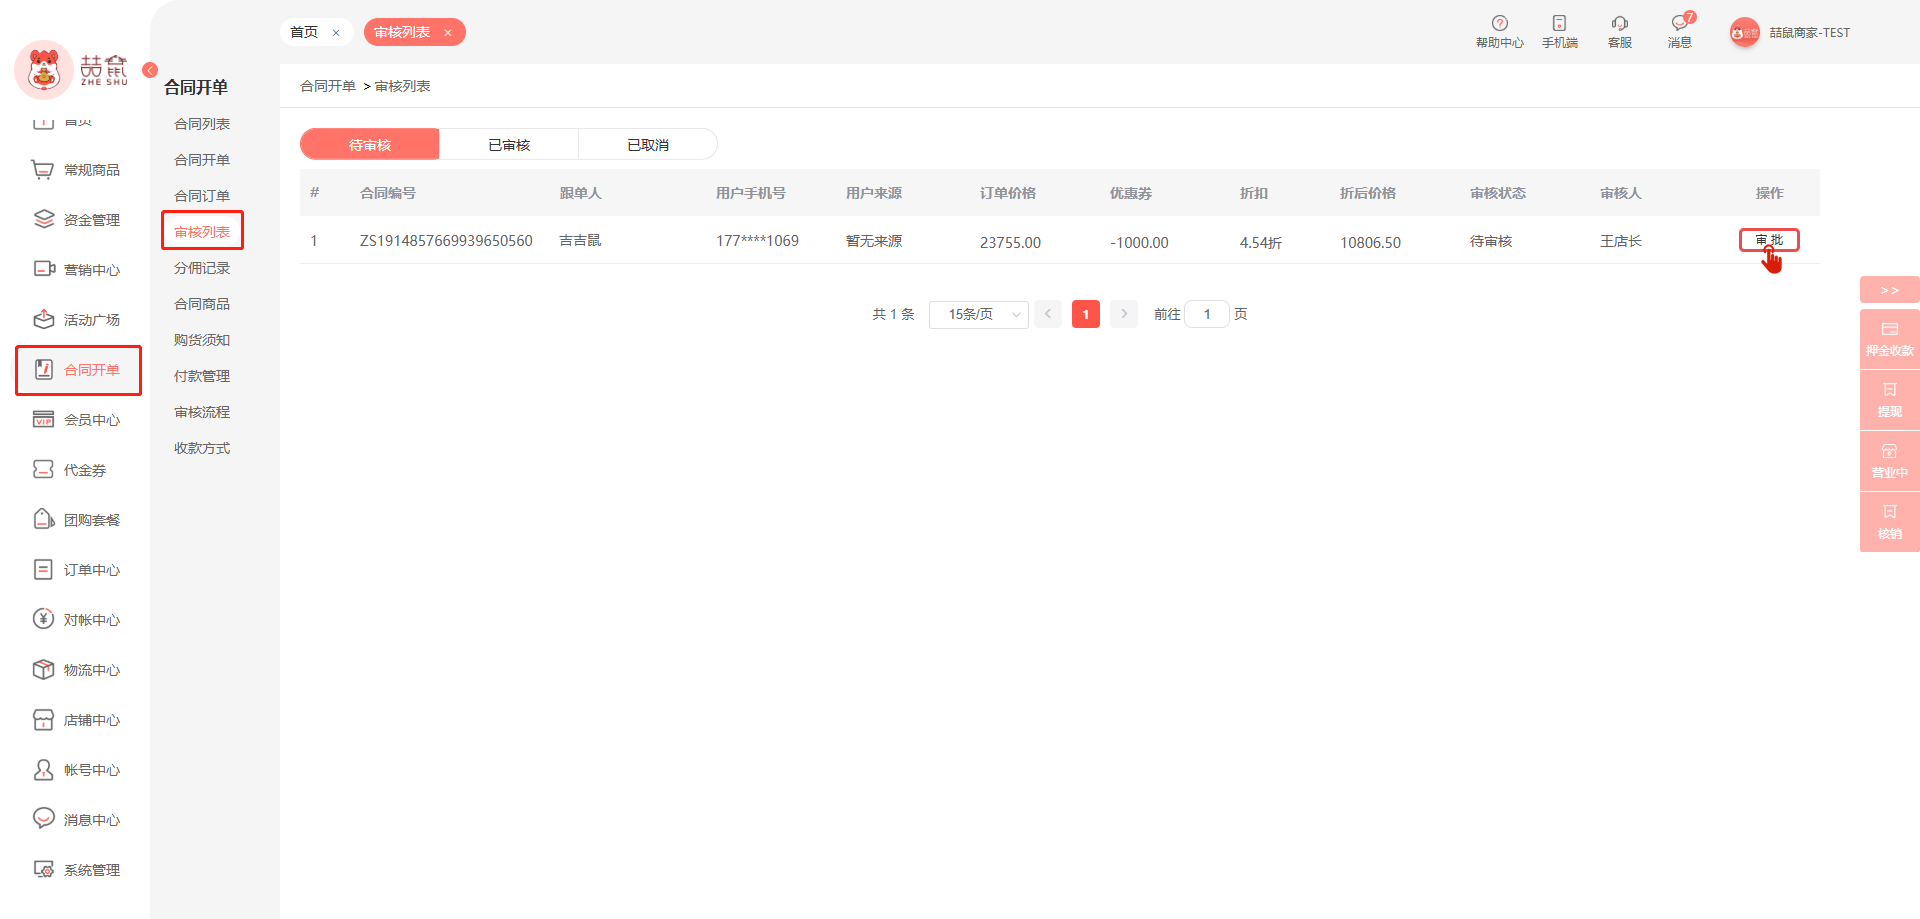Open 收款方式 in the submenu
This screenshot has width=1920, height=919.
[x=202, y=448]
